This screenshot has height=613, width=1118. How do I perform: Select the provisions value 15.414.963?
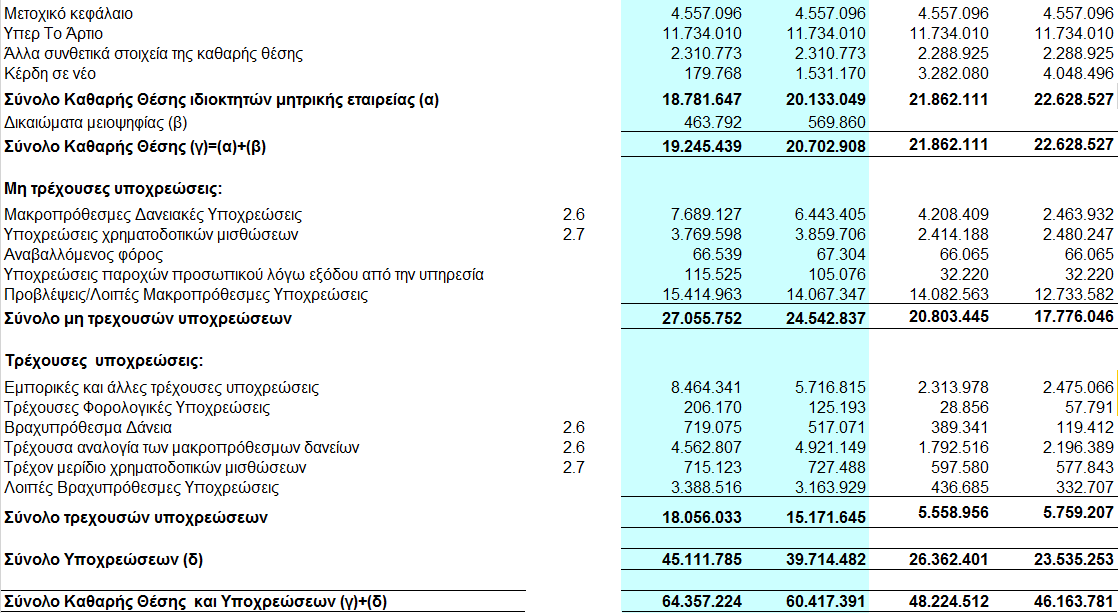[x=702, y=294]
